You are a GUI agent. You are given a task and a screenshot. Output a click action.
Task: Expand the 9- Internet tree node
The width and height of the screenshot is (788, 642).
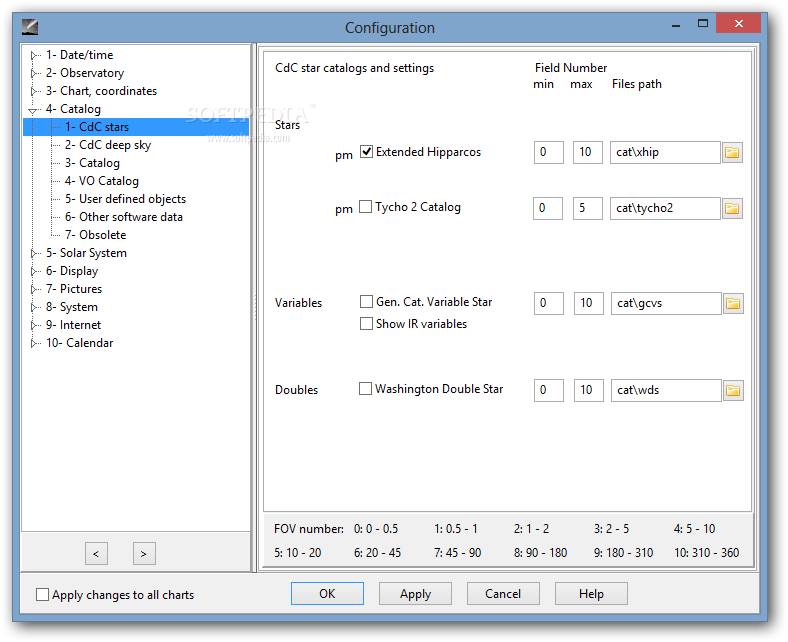click(x=34, y=325)
